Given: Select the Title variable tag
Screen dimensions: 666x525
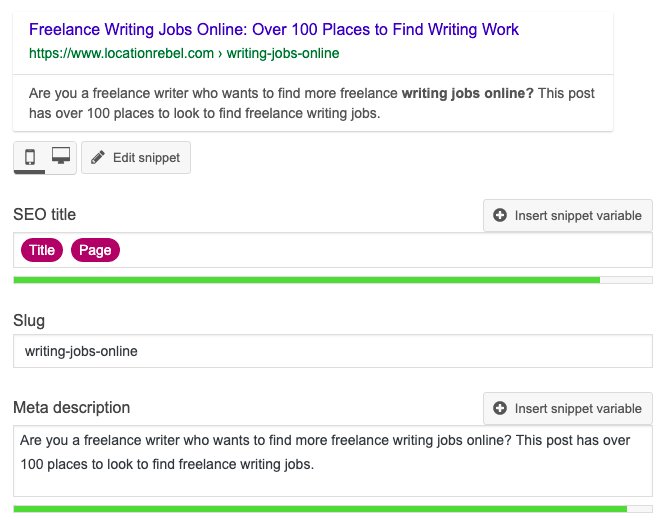Looking at the screenshot, I should 42,250.
